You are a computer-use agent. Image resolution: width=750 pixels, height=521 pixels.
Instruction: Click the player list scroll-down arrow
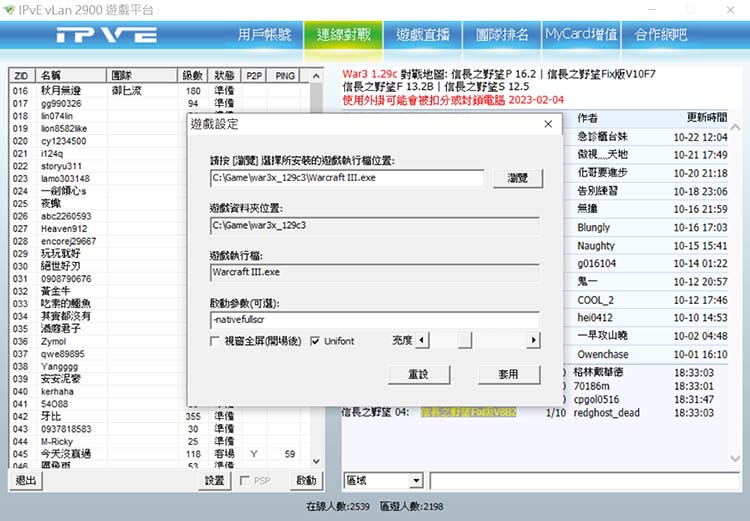tap(316, 461)
